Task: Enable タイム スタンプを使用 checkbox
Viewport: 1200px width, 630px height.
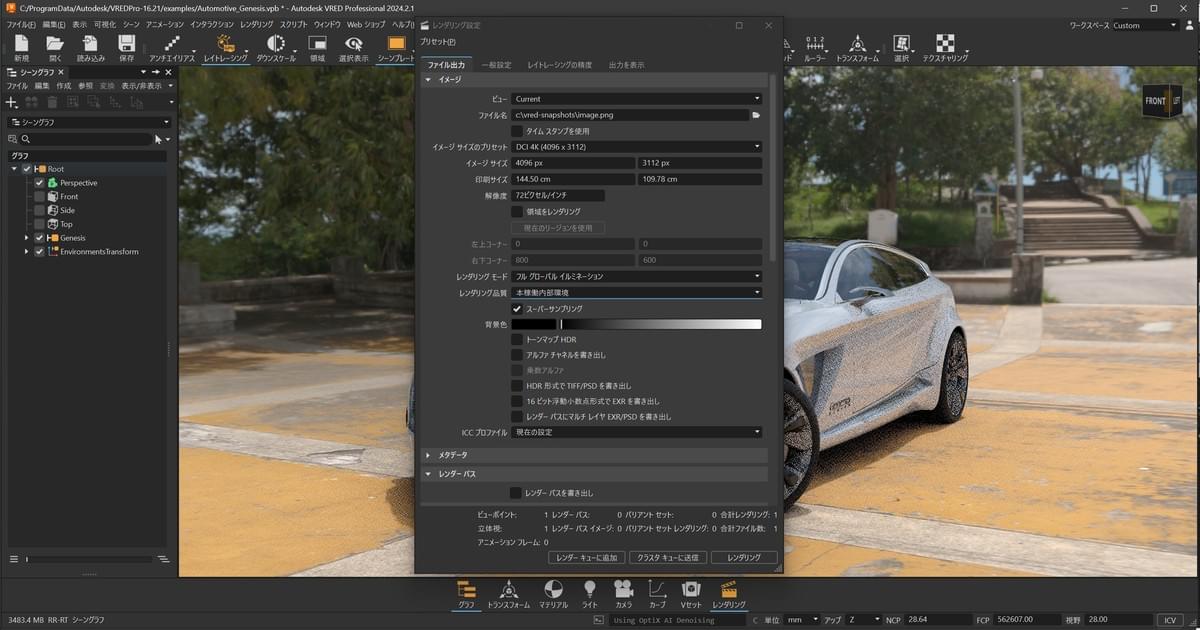Action: [517, 131]
